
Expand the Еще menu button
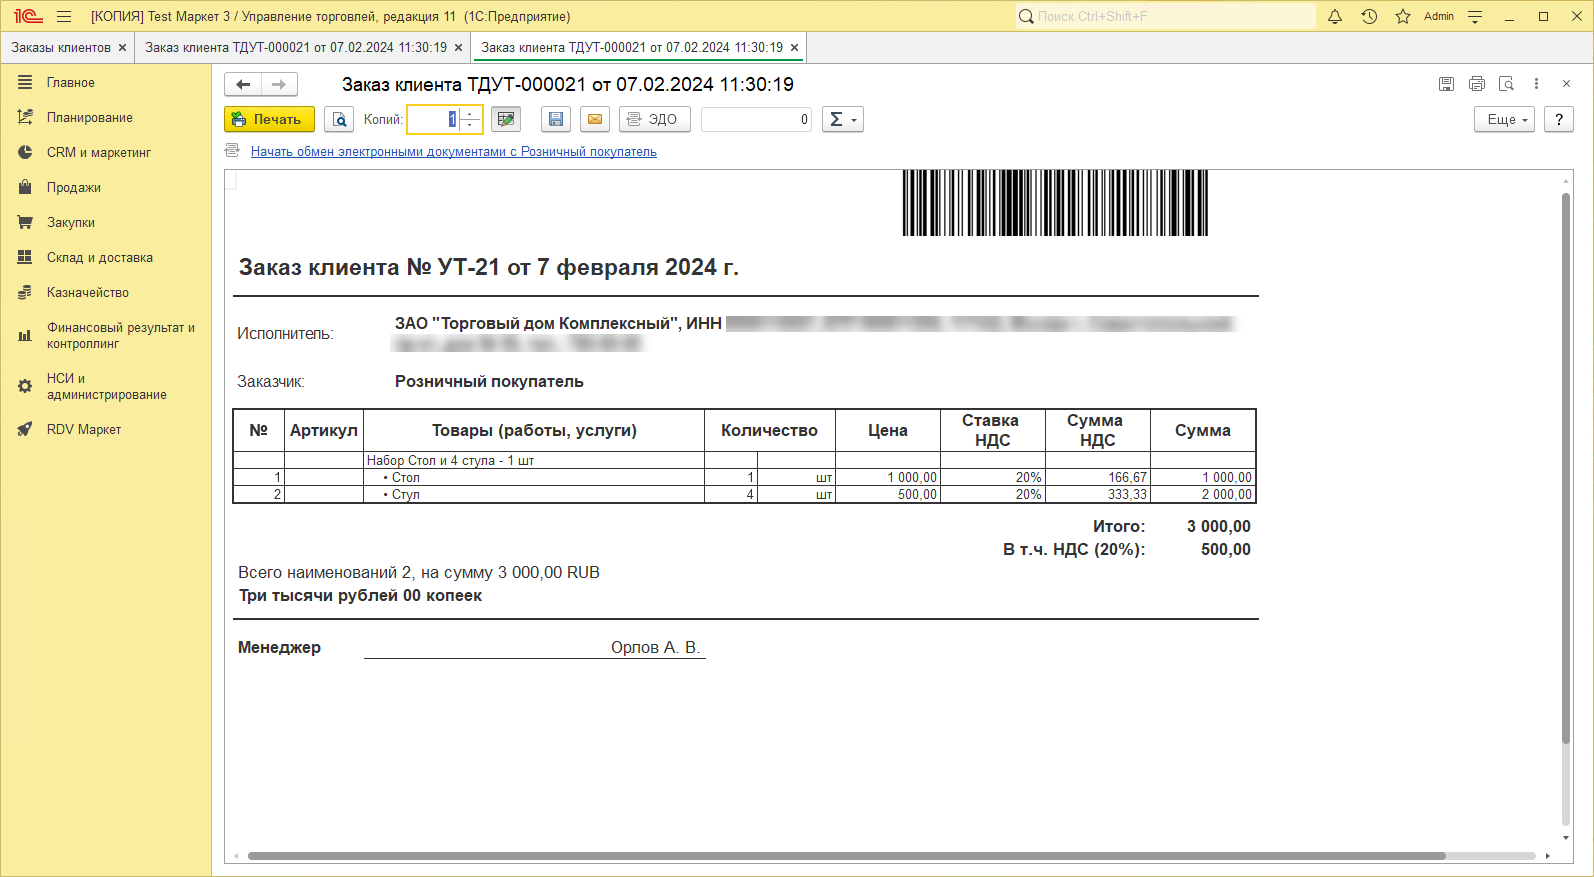point(1504,120)
